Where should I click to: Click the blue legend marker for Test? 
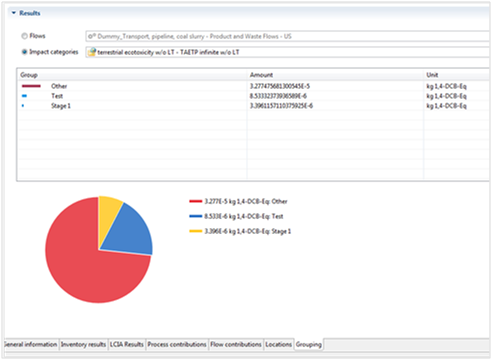pyautogui.click(x=196, y=216)
